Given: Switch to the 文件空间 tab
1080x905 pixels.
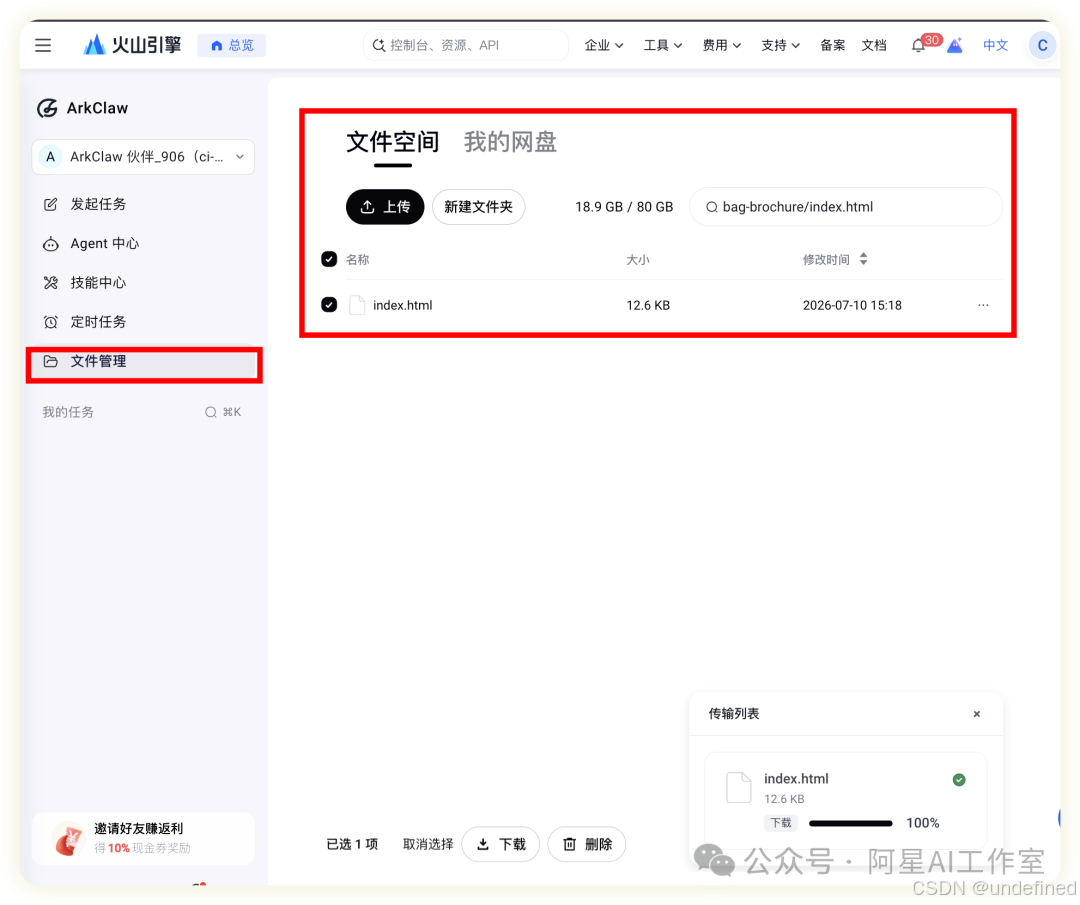Looking at the screenshot, I should pos(393,142).
